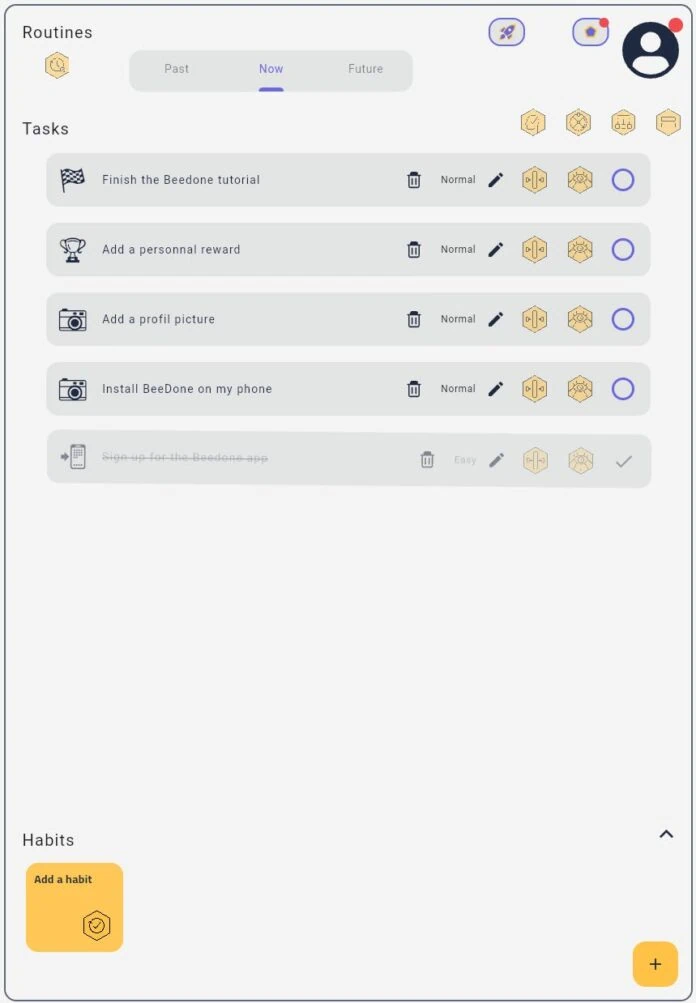Click the yellow plus add button
The width and height of the screenshot is (696, 1003).
pyautogui.click(x=655, y=964)
